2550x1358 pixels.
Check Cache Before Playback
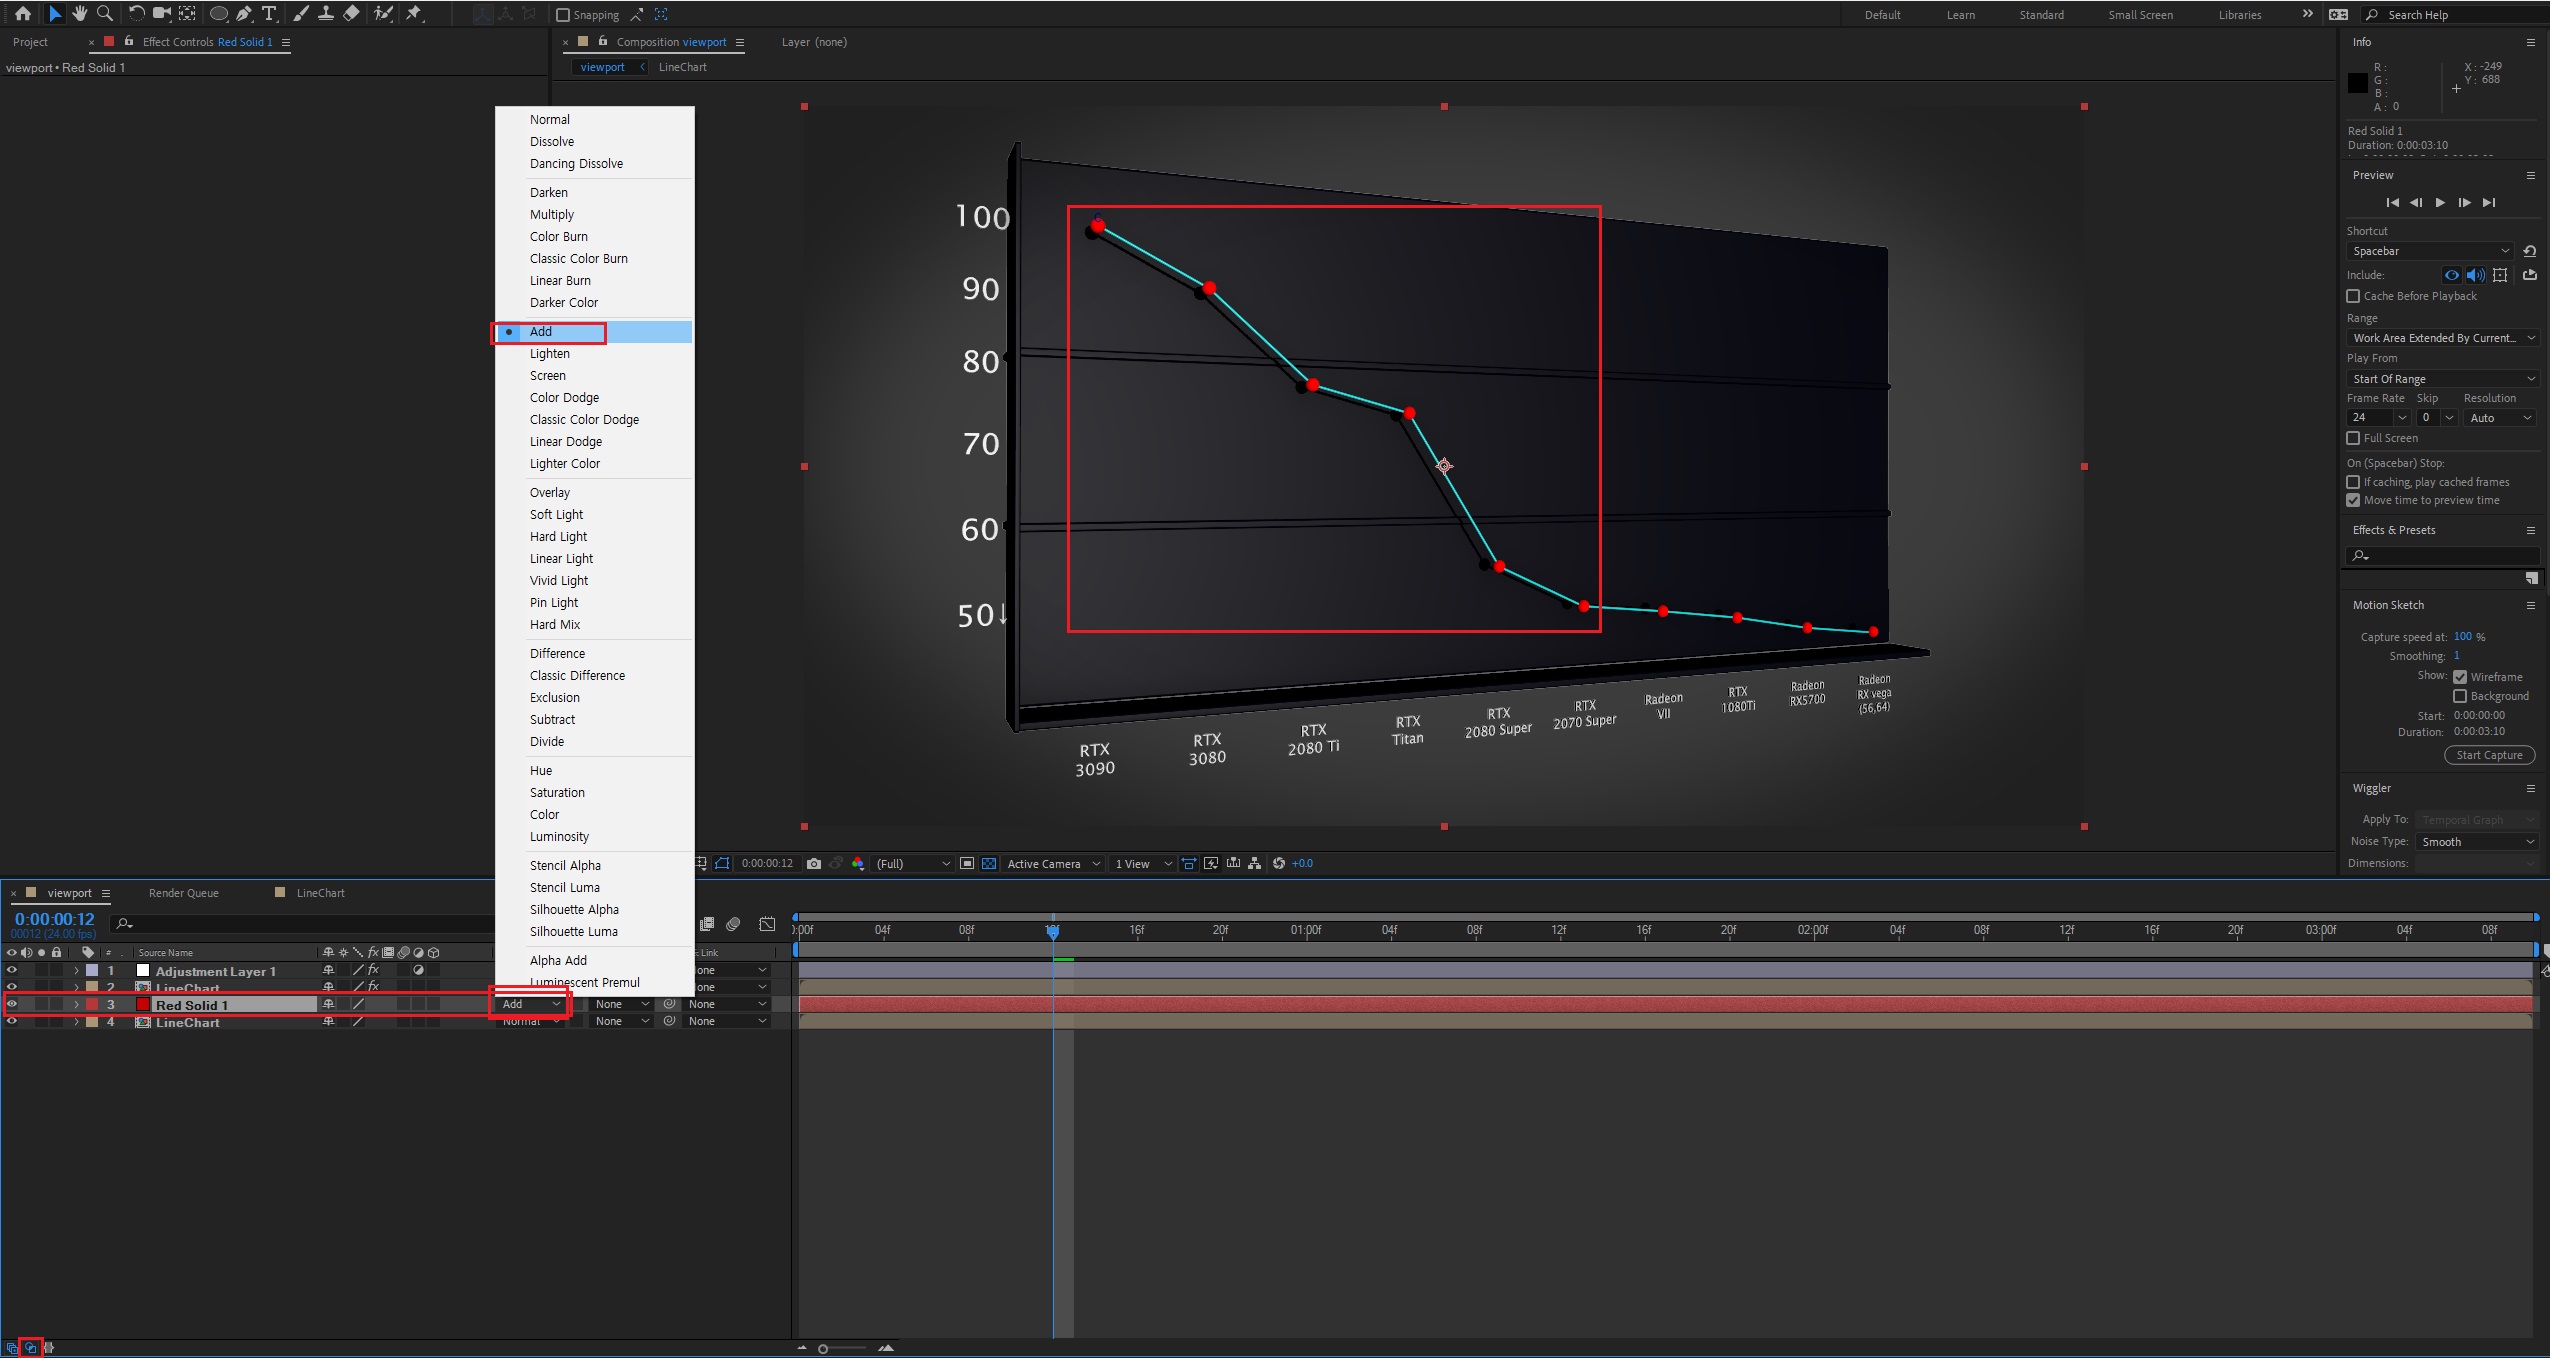click(2353, 296)
